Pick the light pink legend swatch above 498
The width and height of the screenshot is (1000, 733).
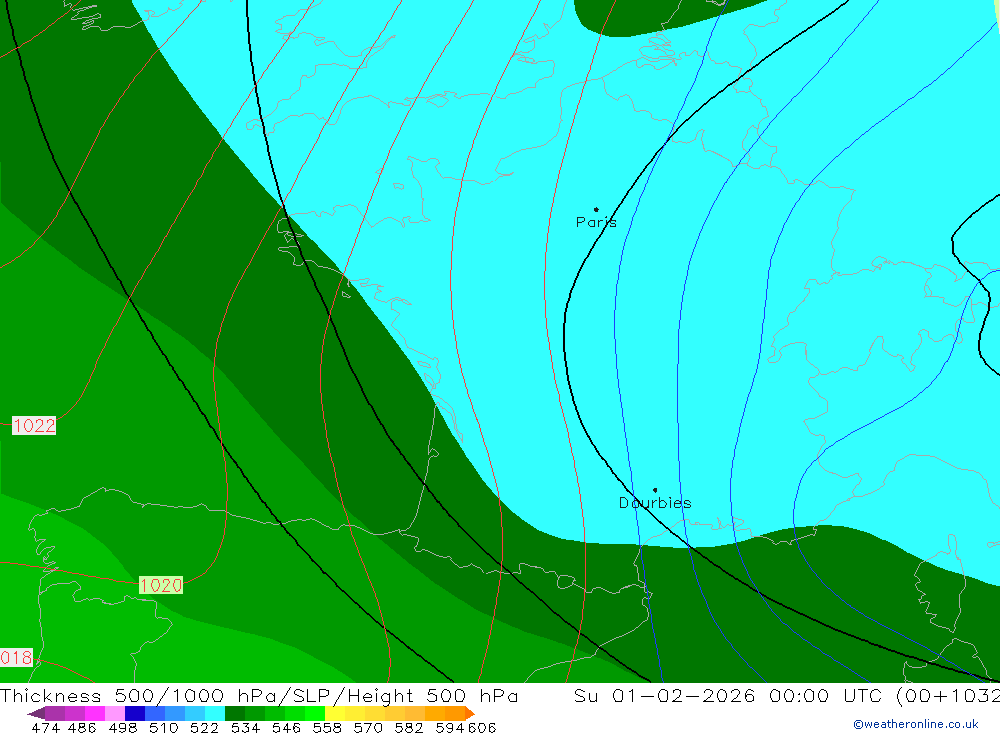(x=115, y=713)
